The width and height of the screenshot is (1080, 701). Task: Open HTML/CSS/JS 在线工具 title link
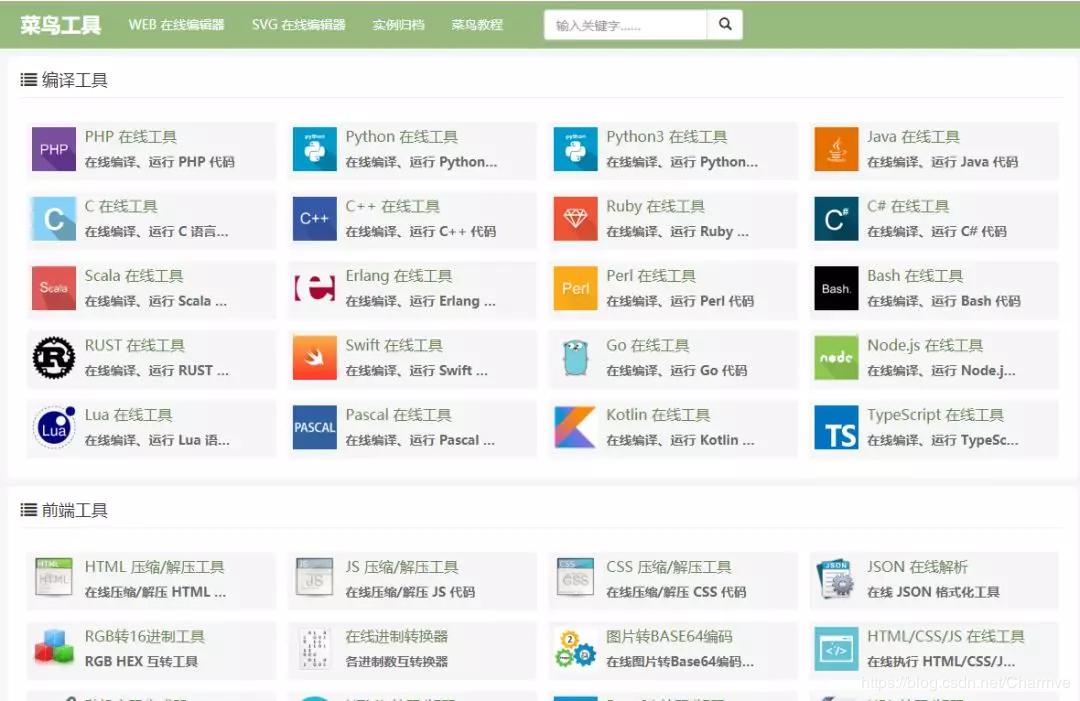(946, 636)
